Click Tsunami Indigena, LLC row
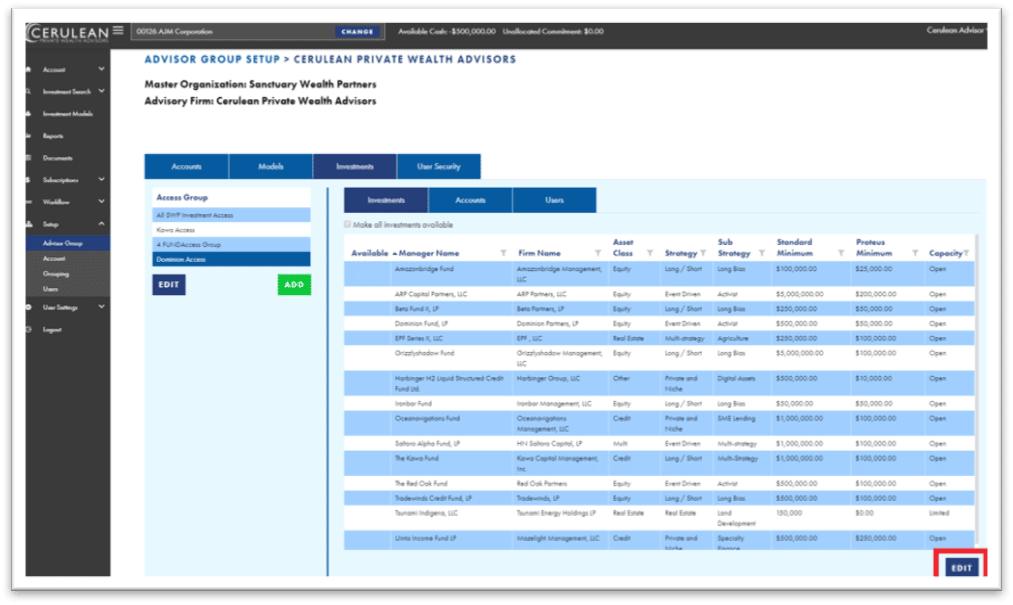This screenshot has height=605, width=1013. [x=659, y=518]
